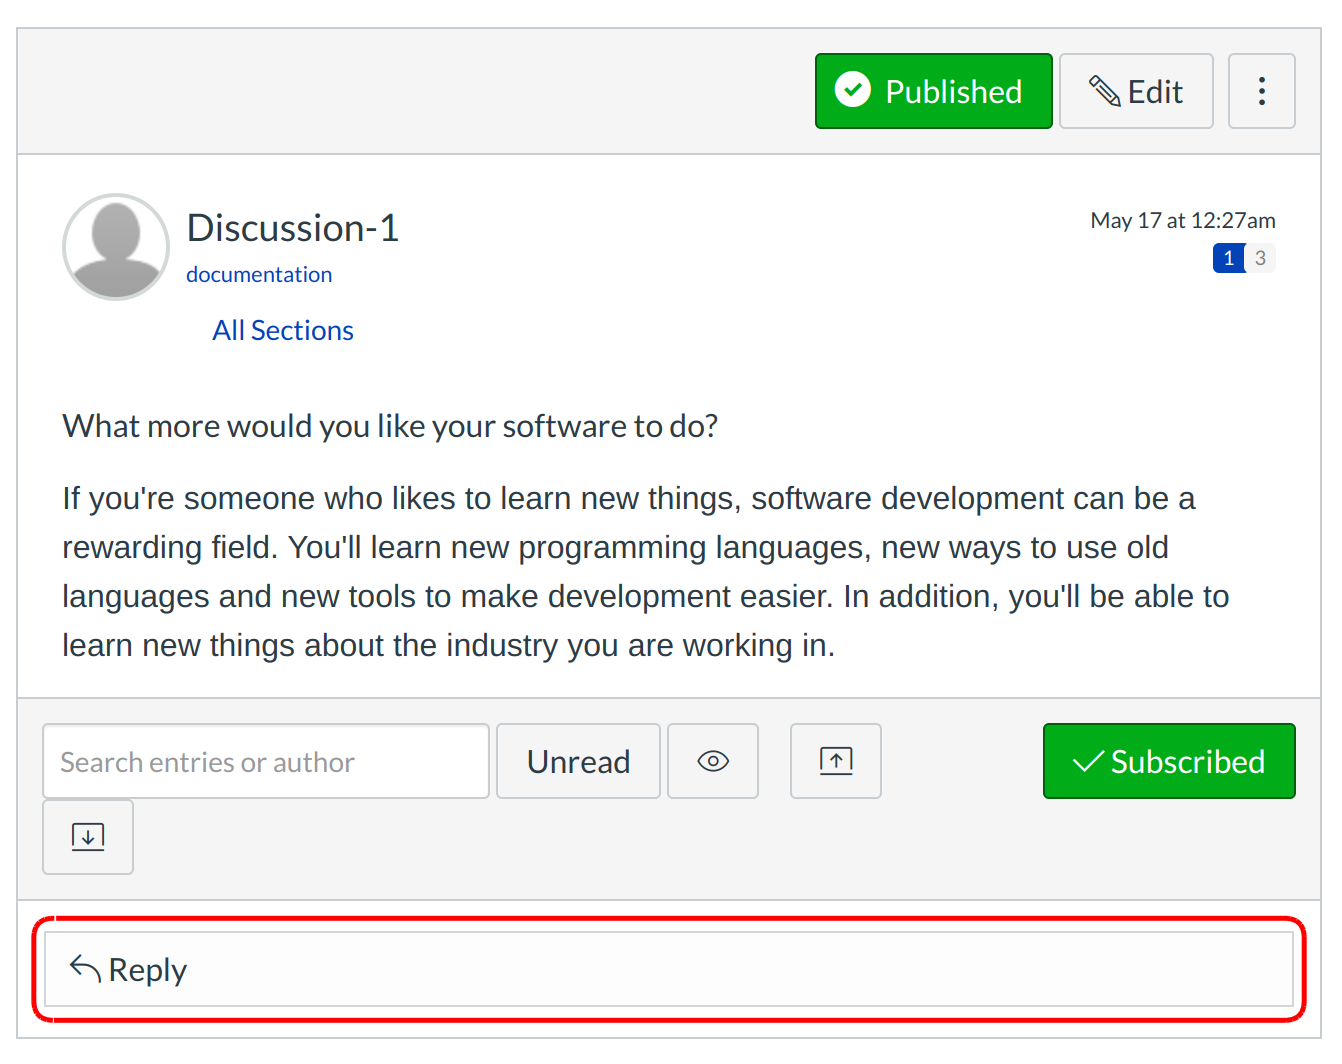Toggle the Unread filter button
Screen dimensions: 1342x1064
coord(578,761)
